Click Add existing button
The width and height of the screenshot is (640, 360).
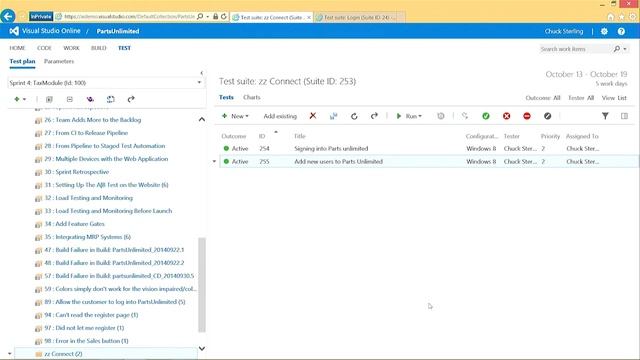click(280, 116)
